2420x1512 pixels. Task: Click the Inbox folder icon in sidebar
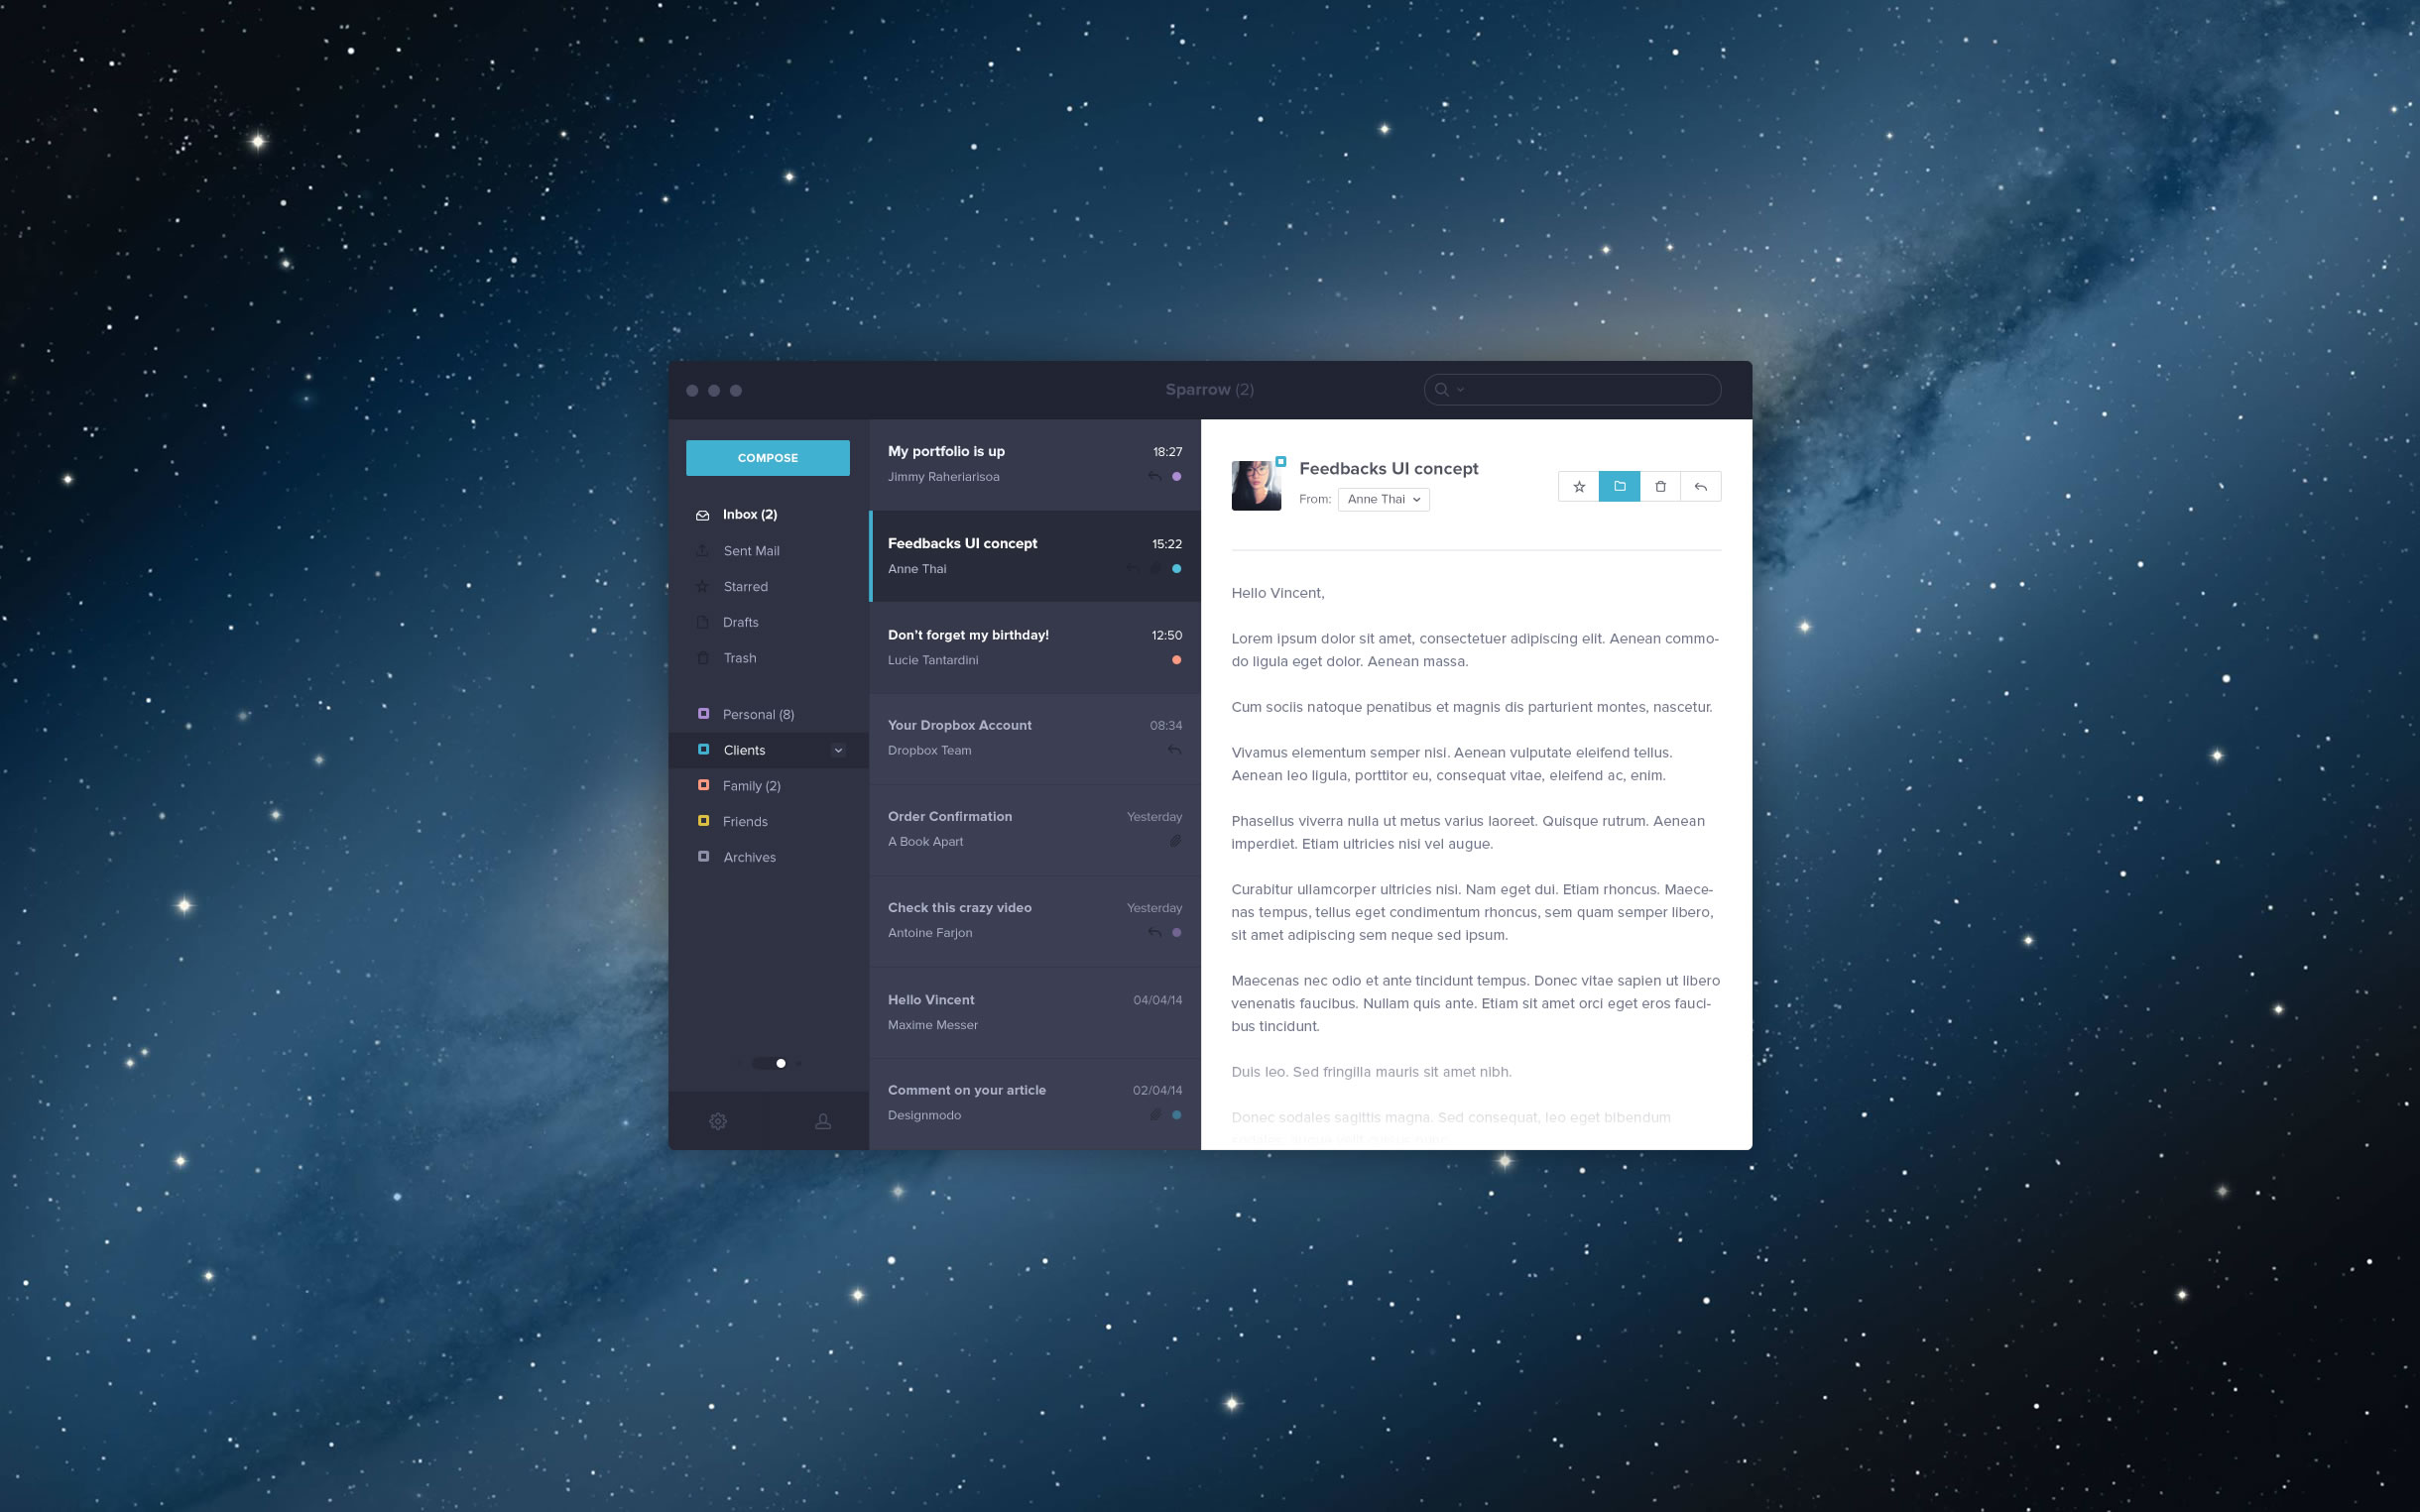click(704, 514)
